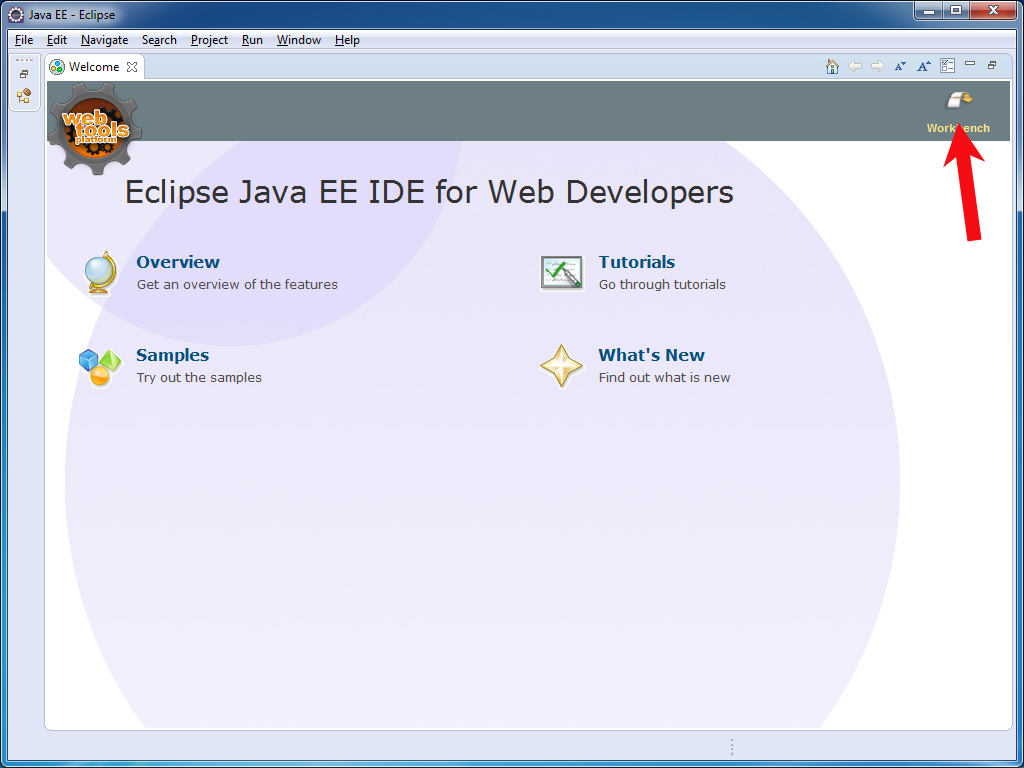Viewport: 1024px width, 768px height.
Task: Click the What's New link
Action: (x=652, y=355)
